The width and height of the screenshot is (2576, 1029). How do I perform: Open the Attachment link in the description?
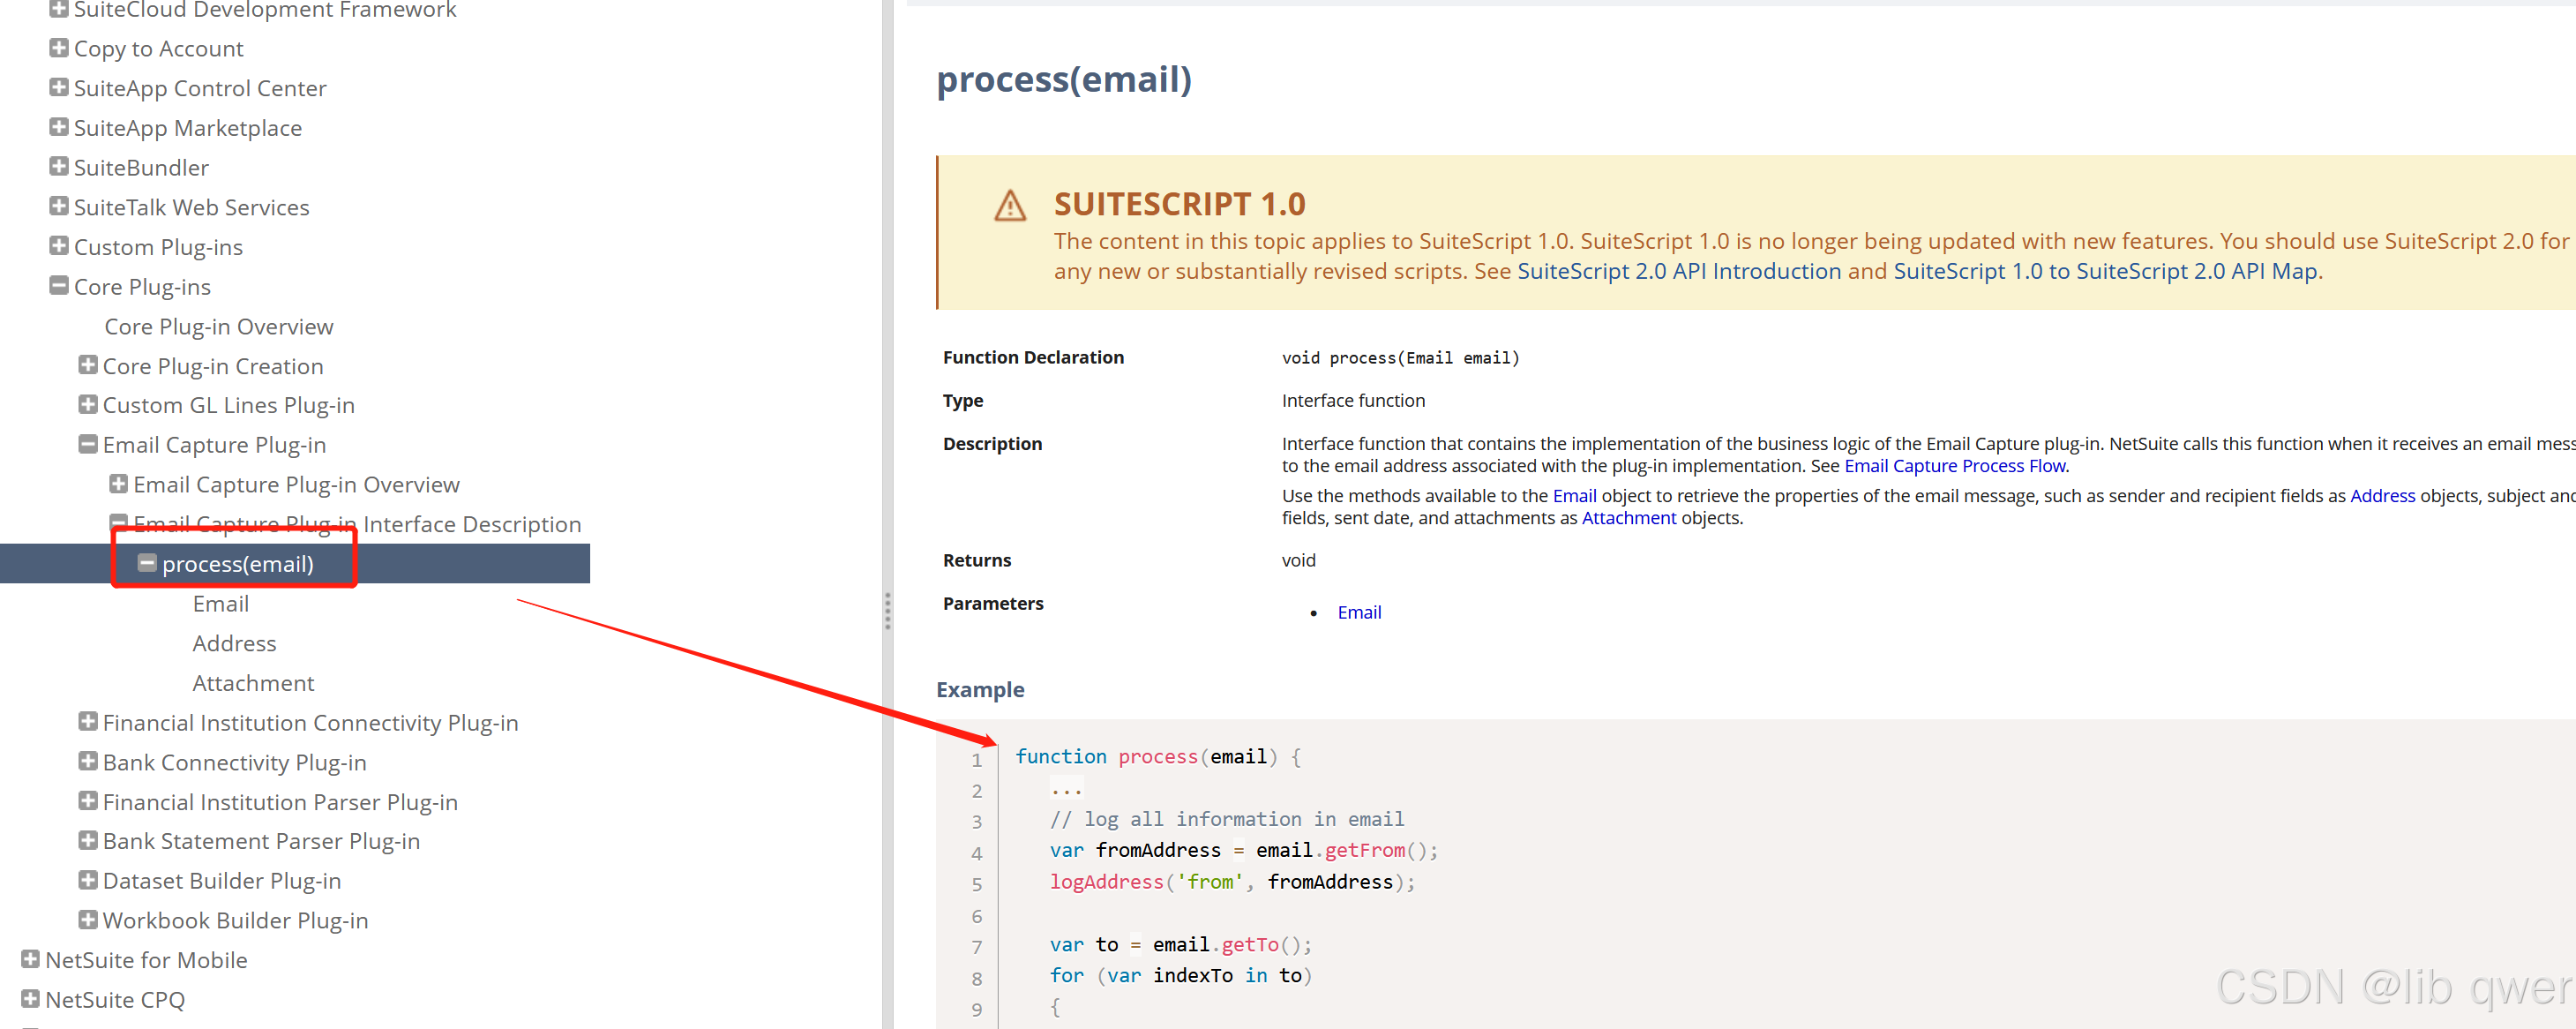pos(1629,517)
